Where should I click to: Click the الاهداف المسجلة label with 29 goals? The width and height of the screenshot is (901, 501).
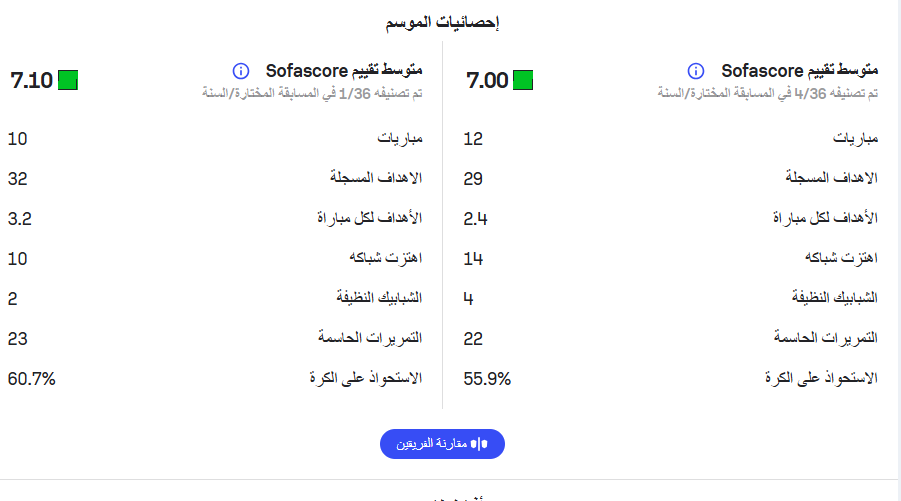click(x=832, y=178)
